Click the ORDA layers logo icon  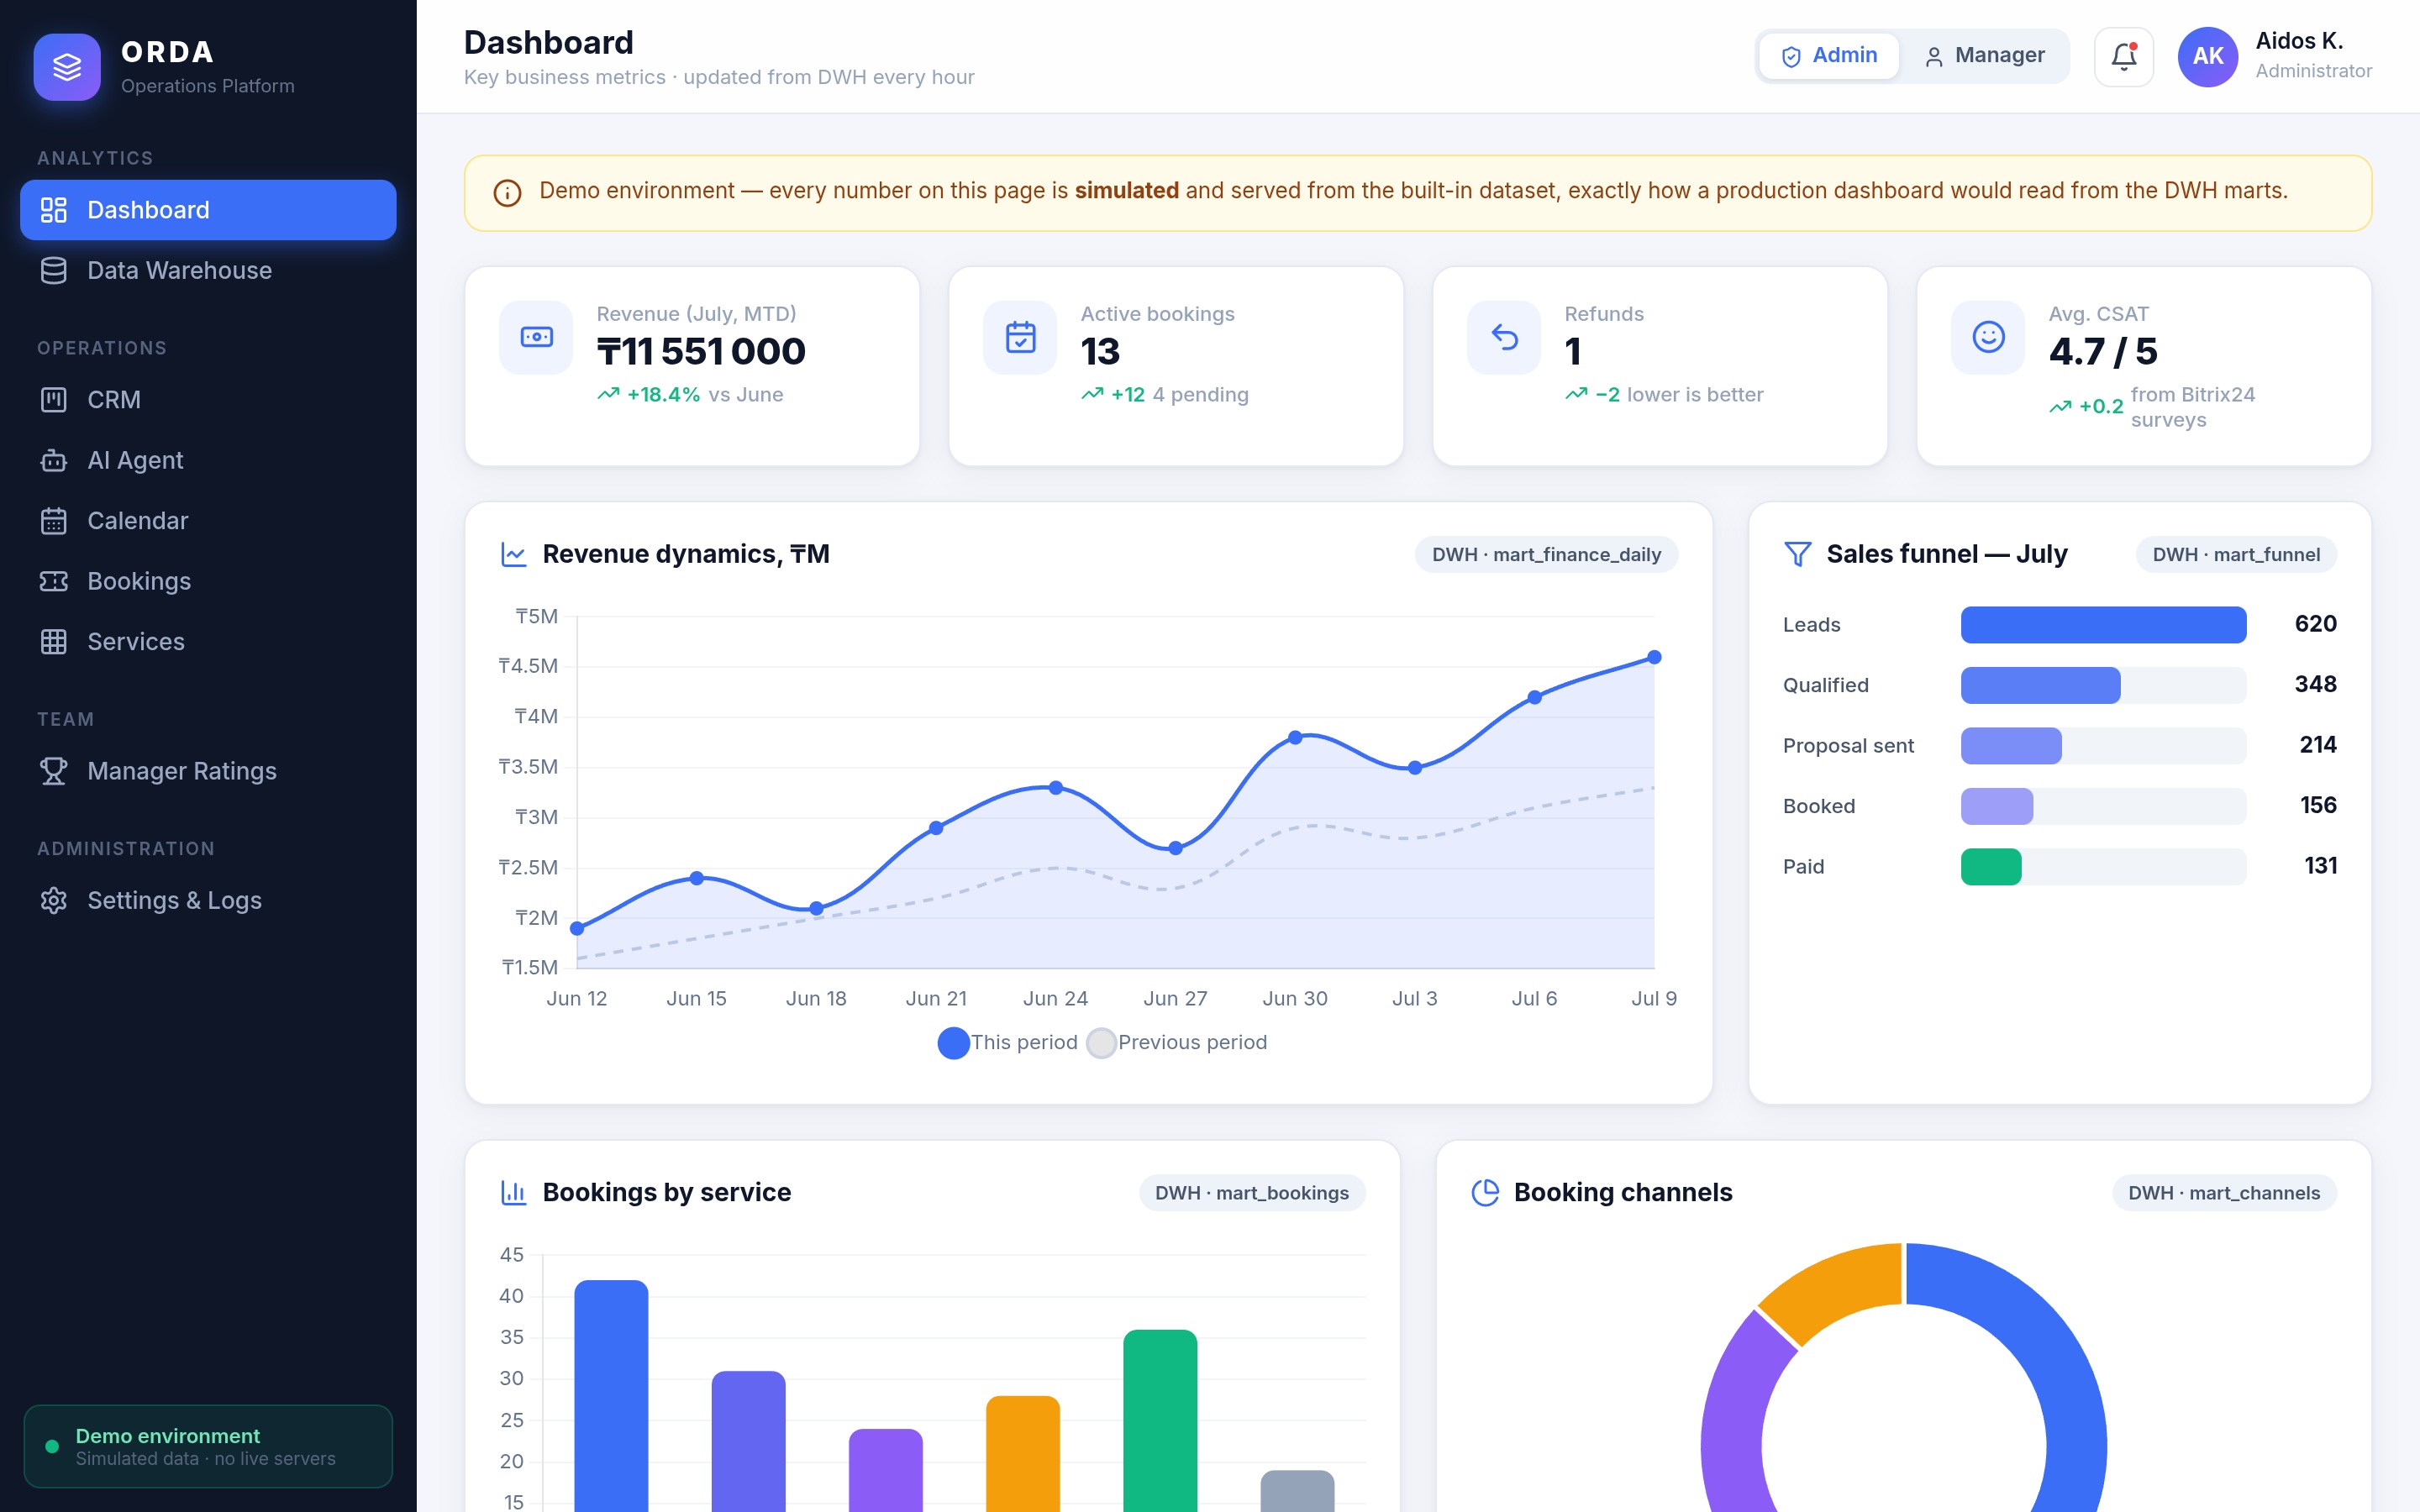pos(67,67)
